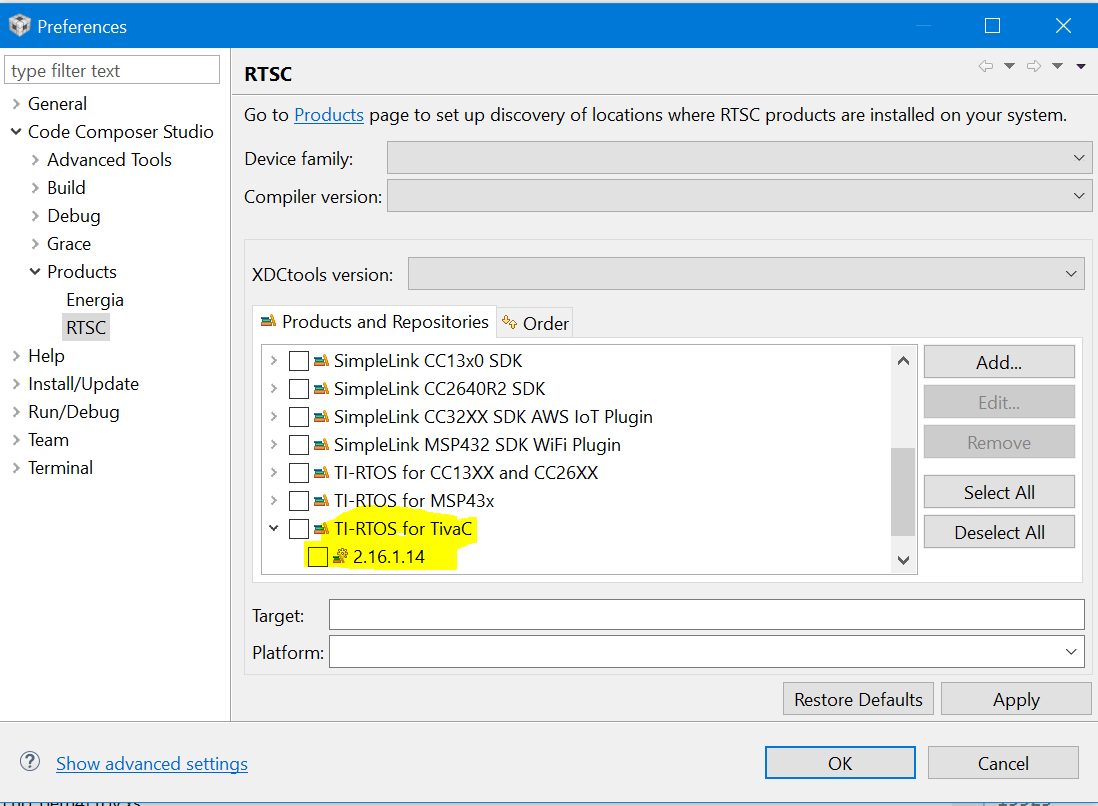Click the MSP432 SDK WiFi Plugin icon

pyautogui.click(x=321, y=445)
